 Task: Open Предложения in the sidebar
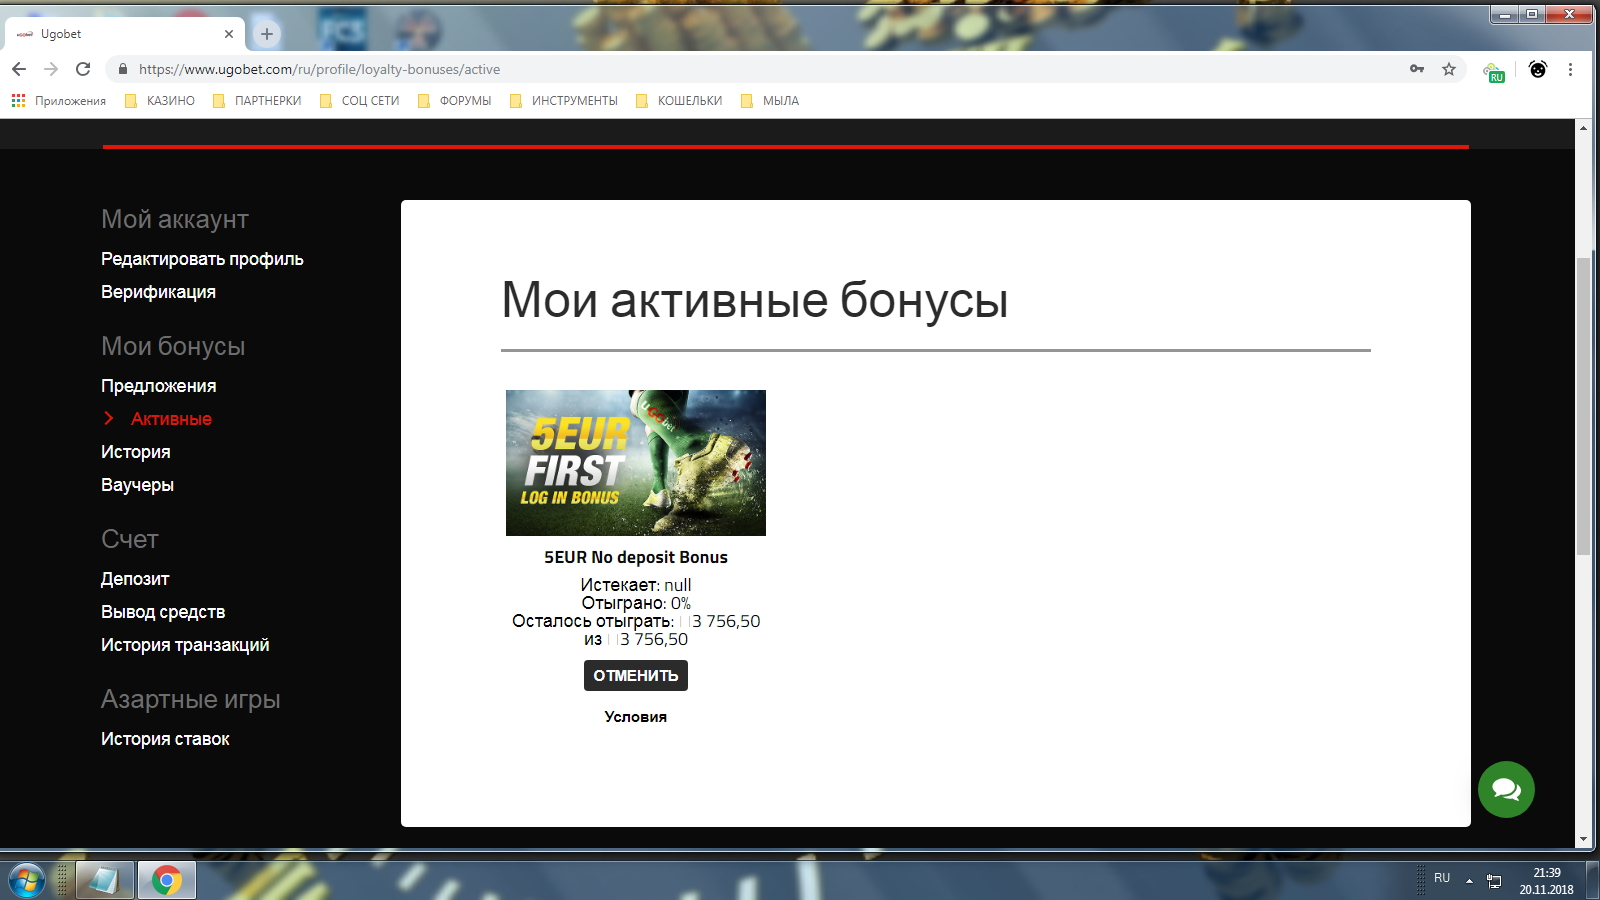coord(158,386)
